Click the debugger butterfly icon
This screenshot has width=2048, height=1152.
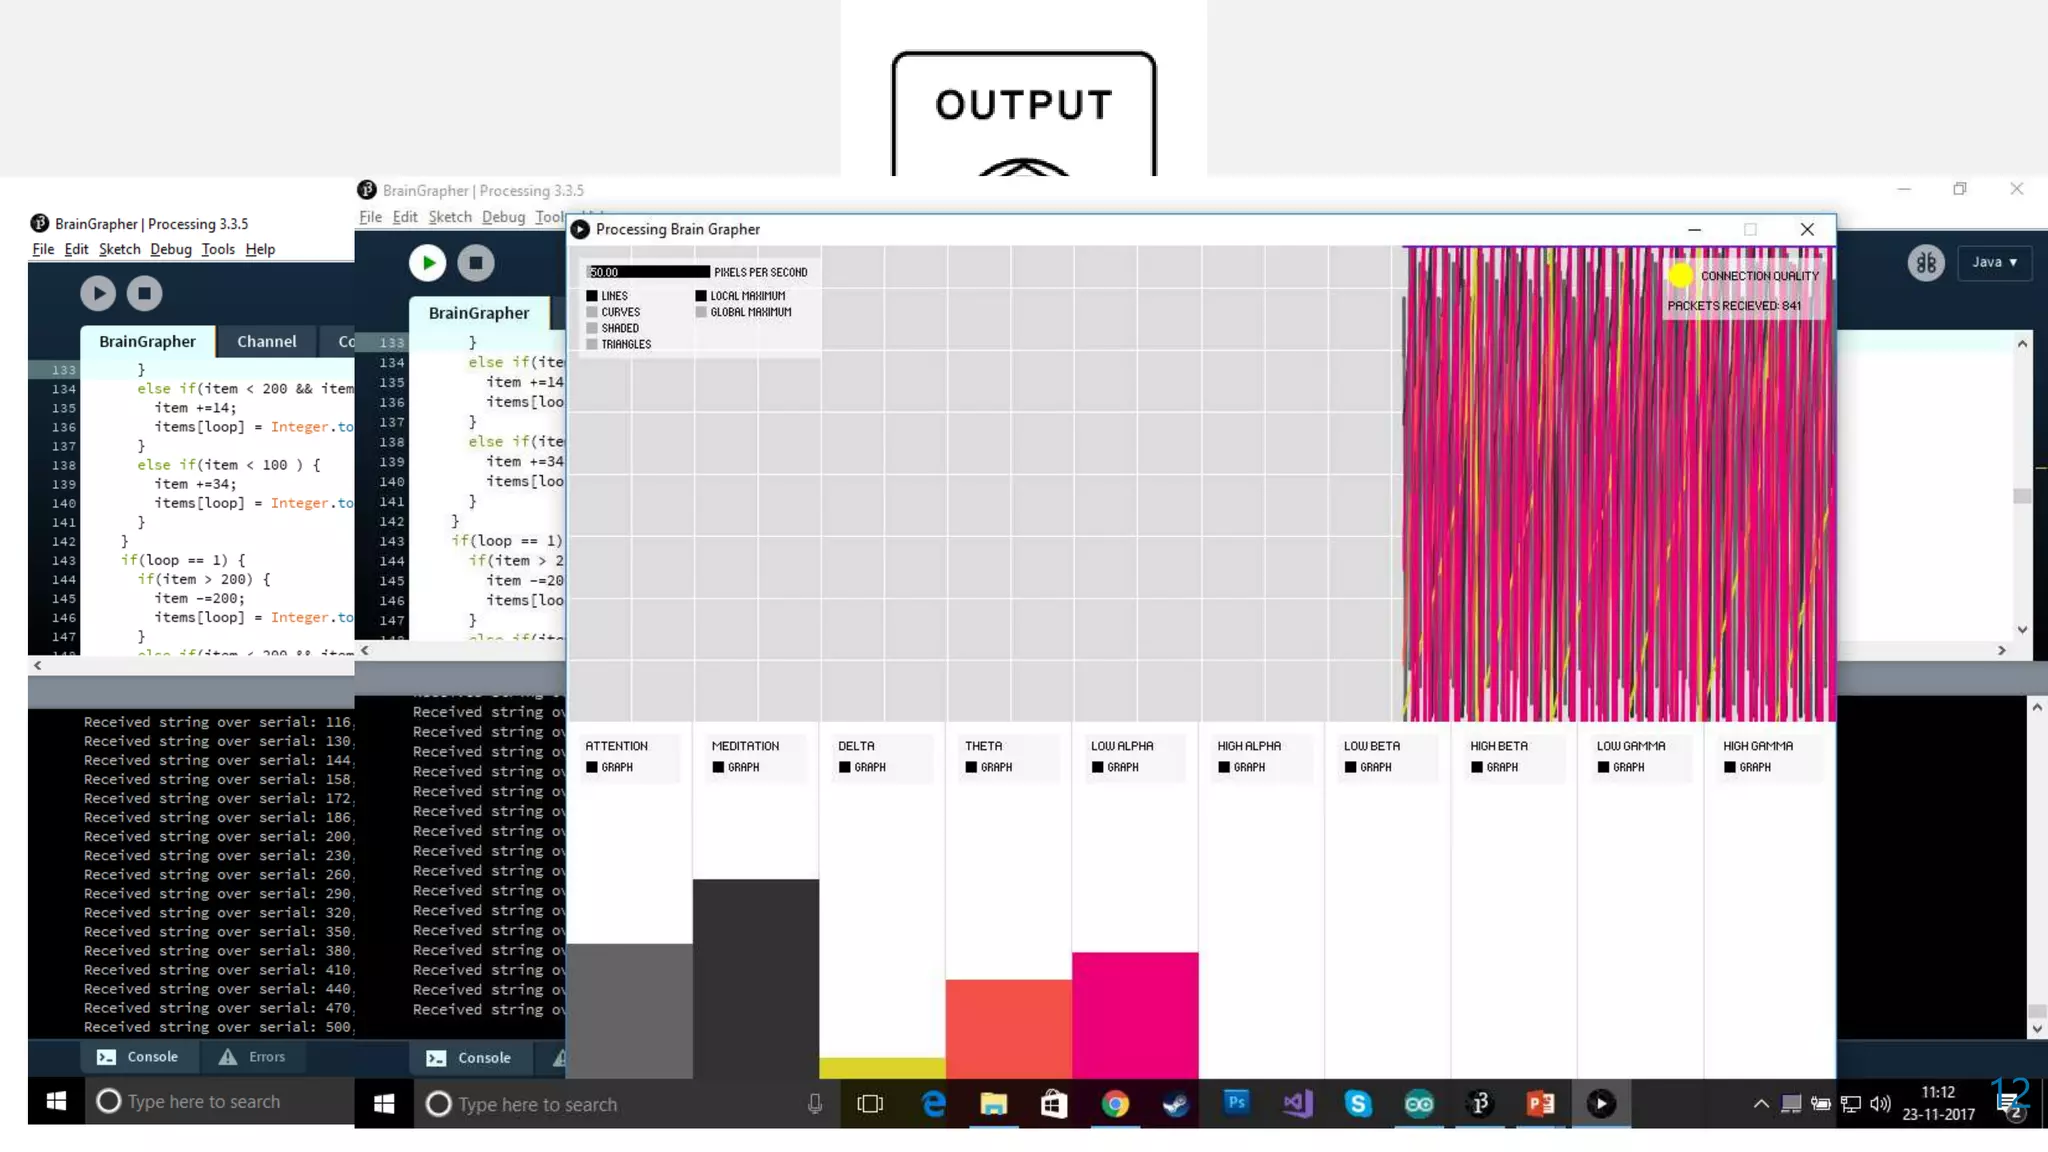click(x=1925, y=263)
